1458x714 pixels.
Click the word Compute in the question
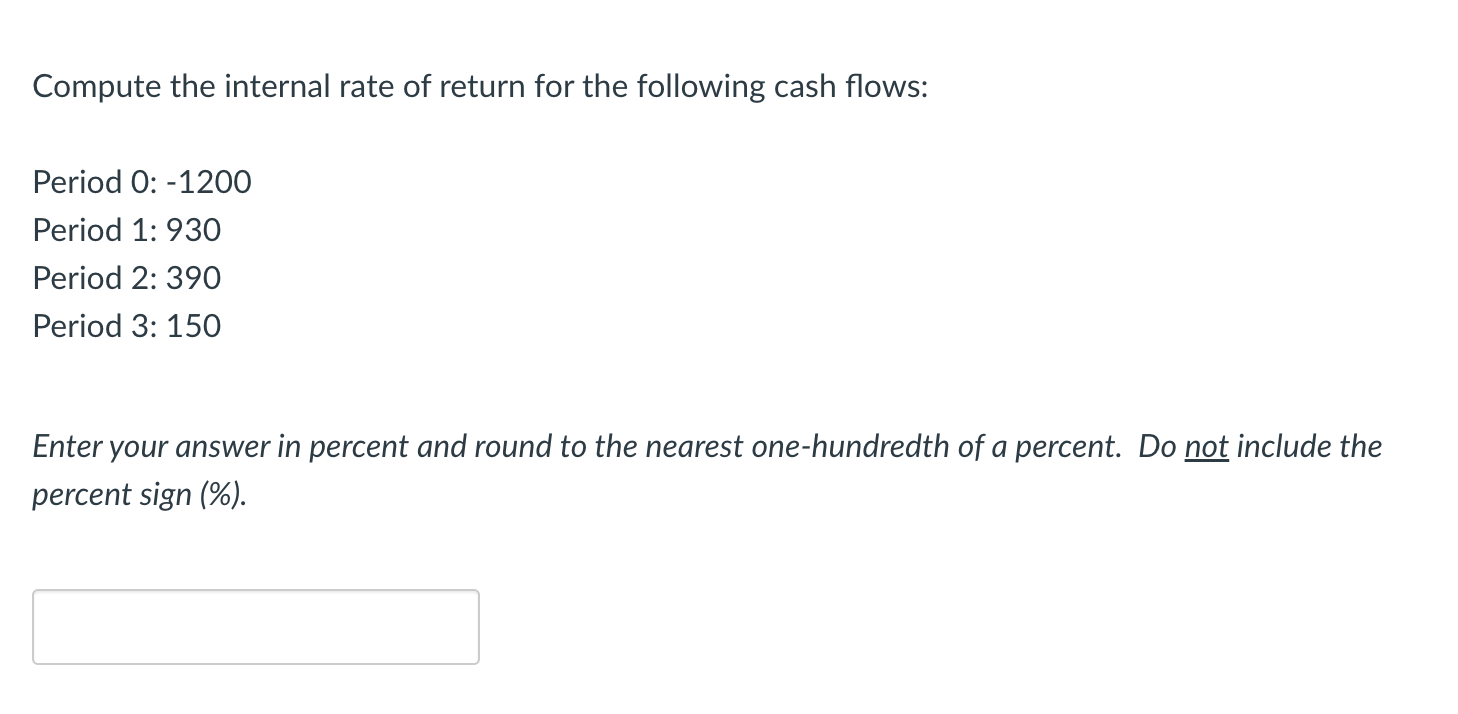click(x=85, y=86)
